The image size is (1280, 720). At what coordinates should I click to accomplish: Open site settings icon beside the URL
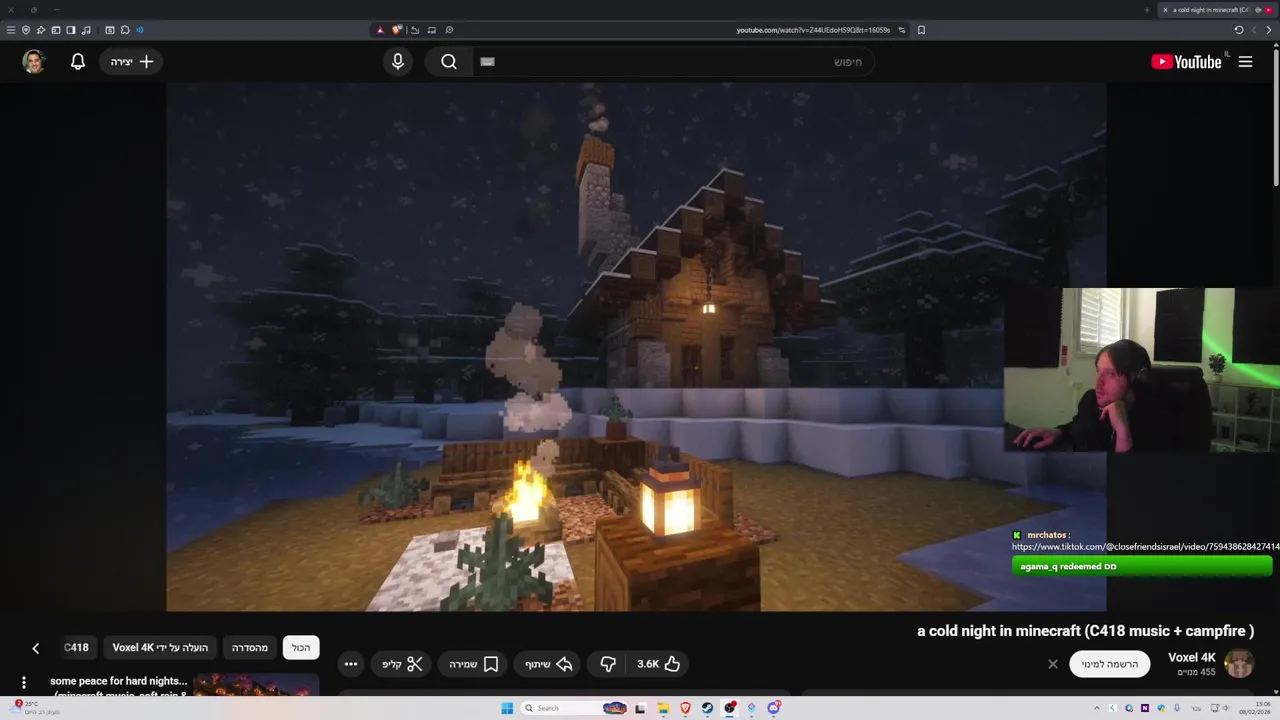tap(902, 30)
